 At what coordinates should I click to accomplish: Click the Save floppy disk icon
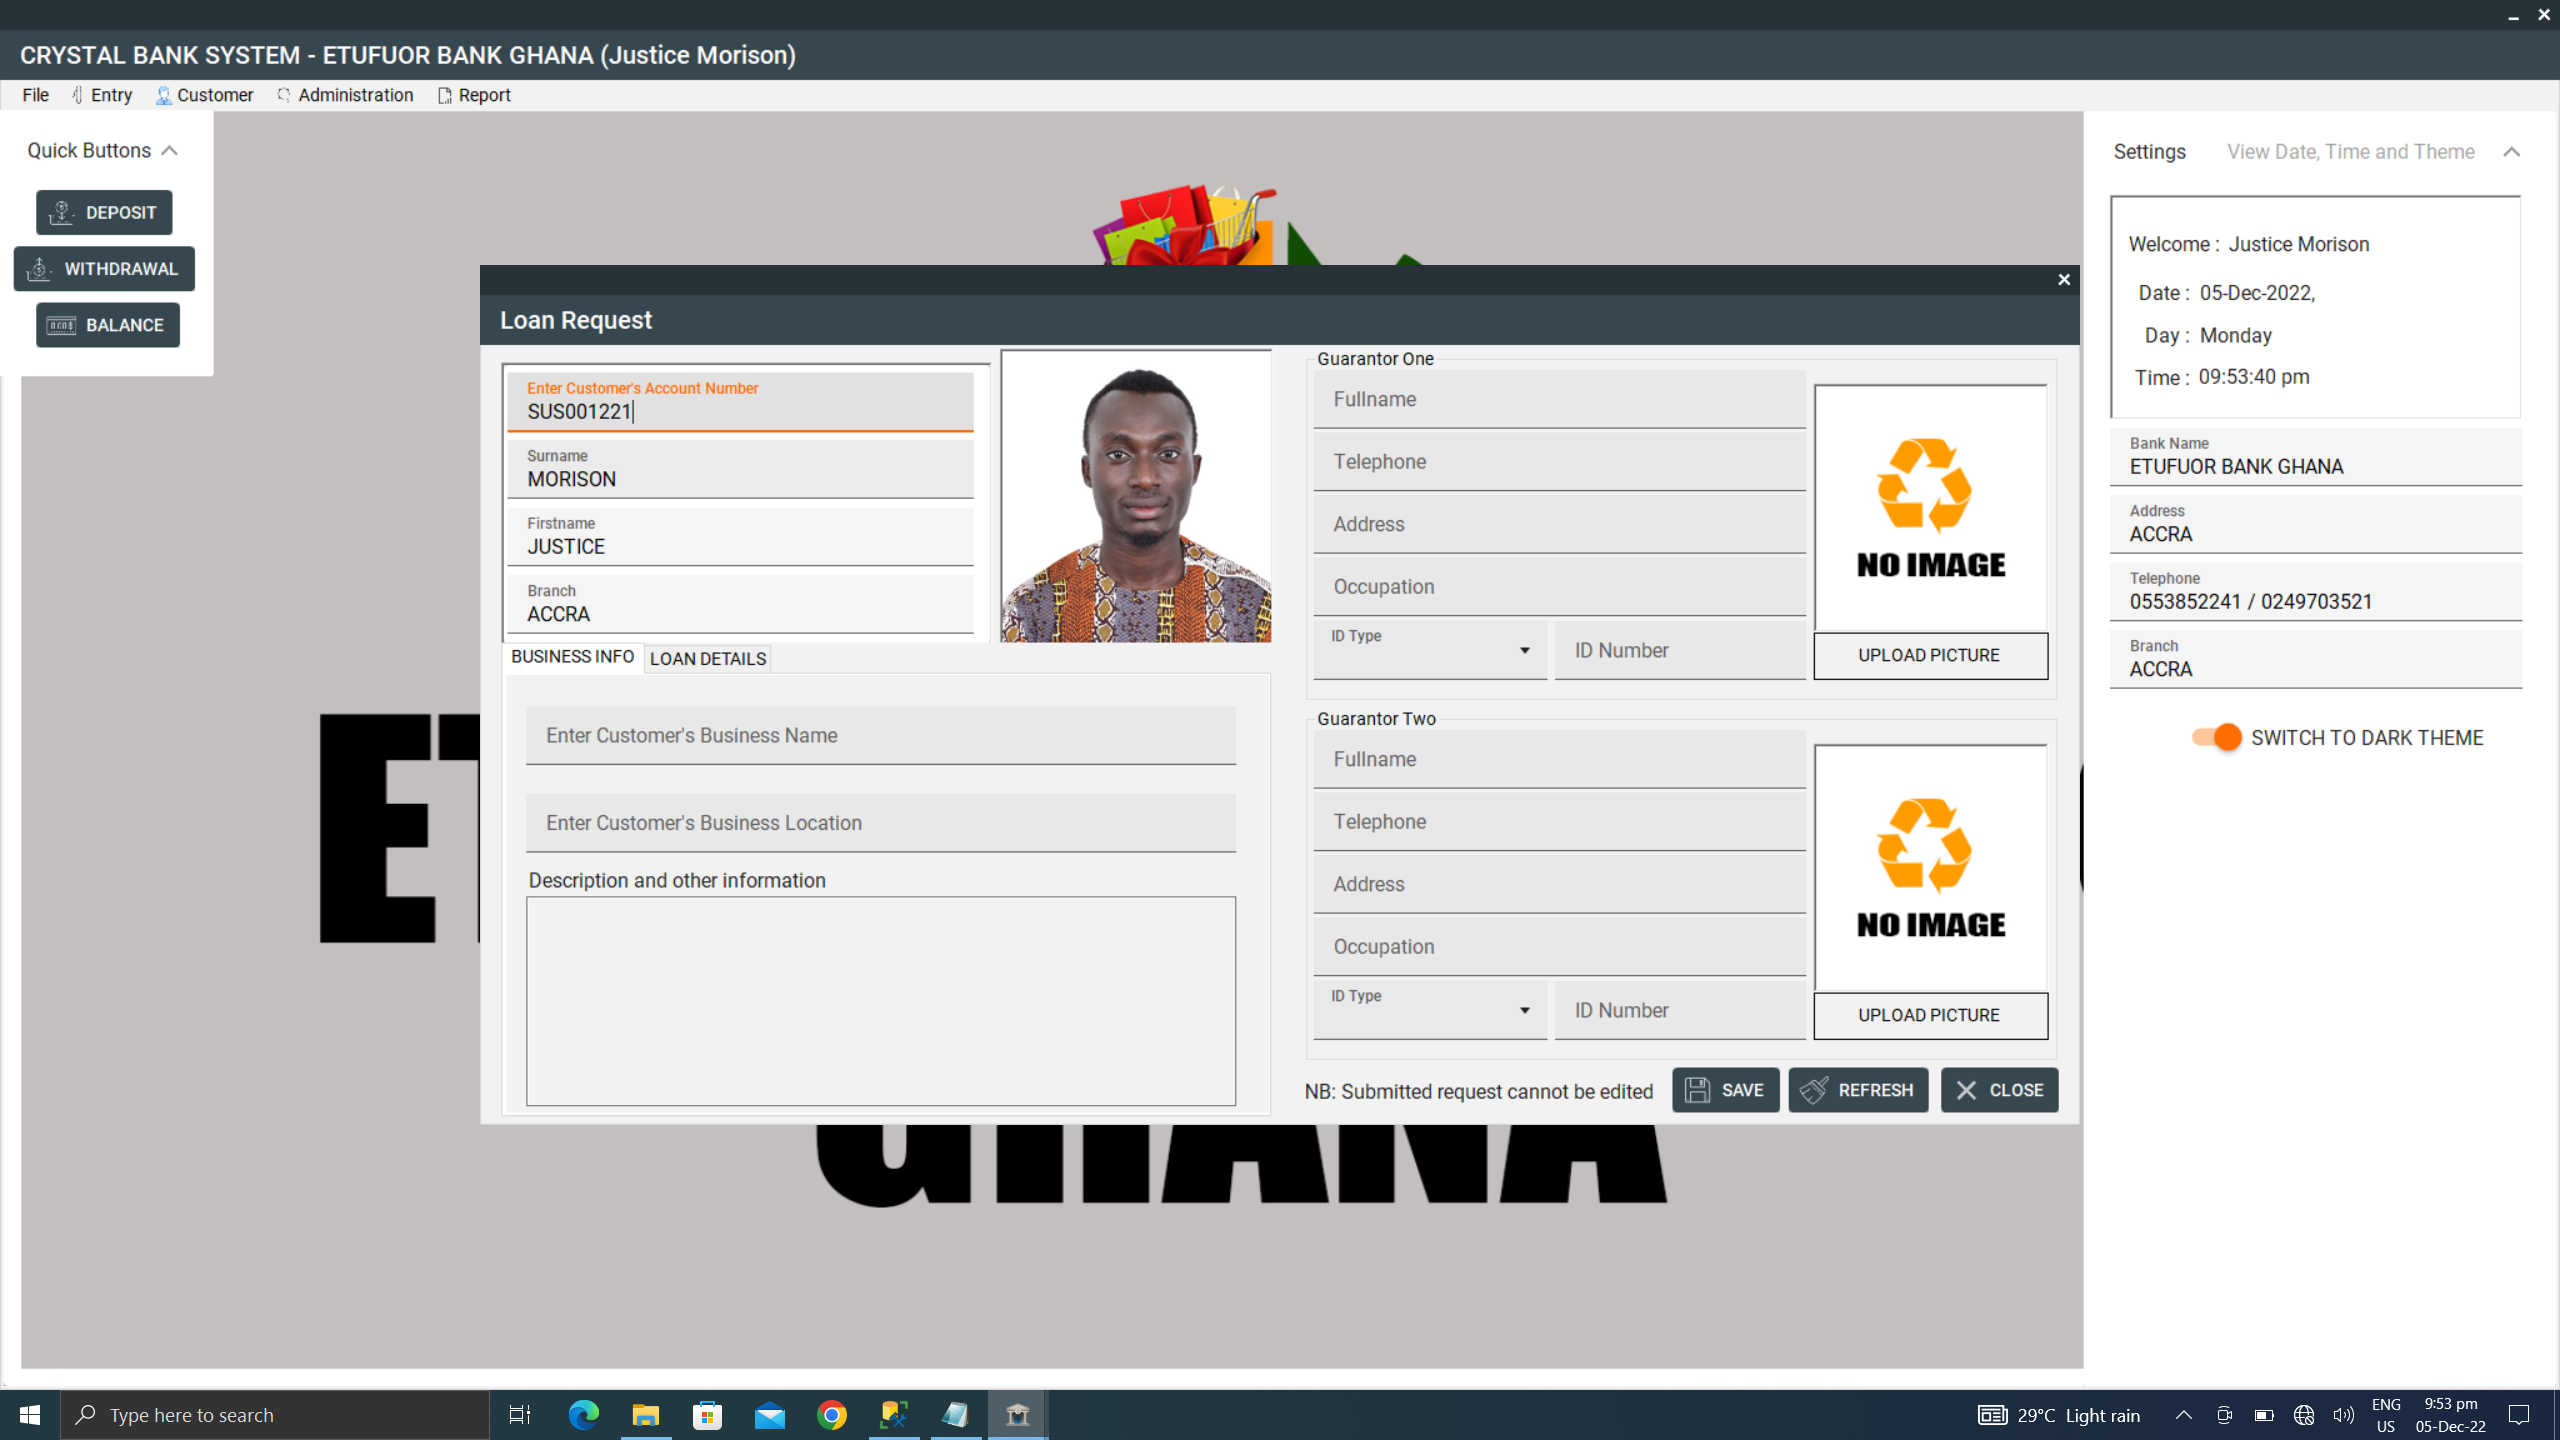1697,1090
